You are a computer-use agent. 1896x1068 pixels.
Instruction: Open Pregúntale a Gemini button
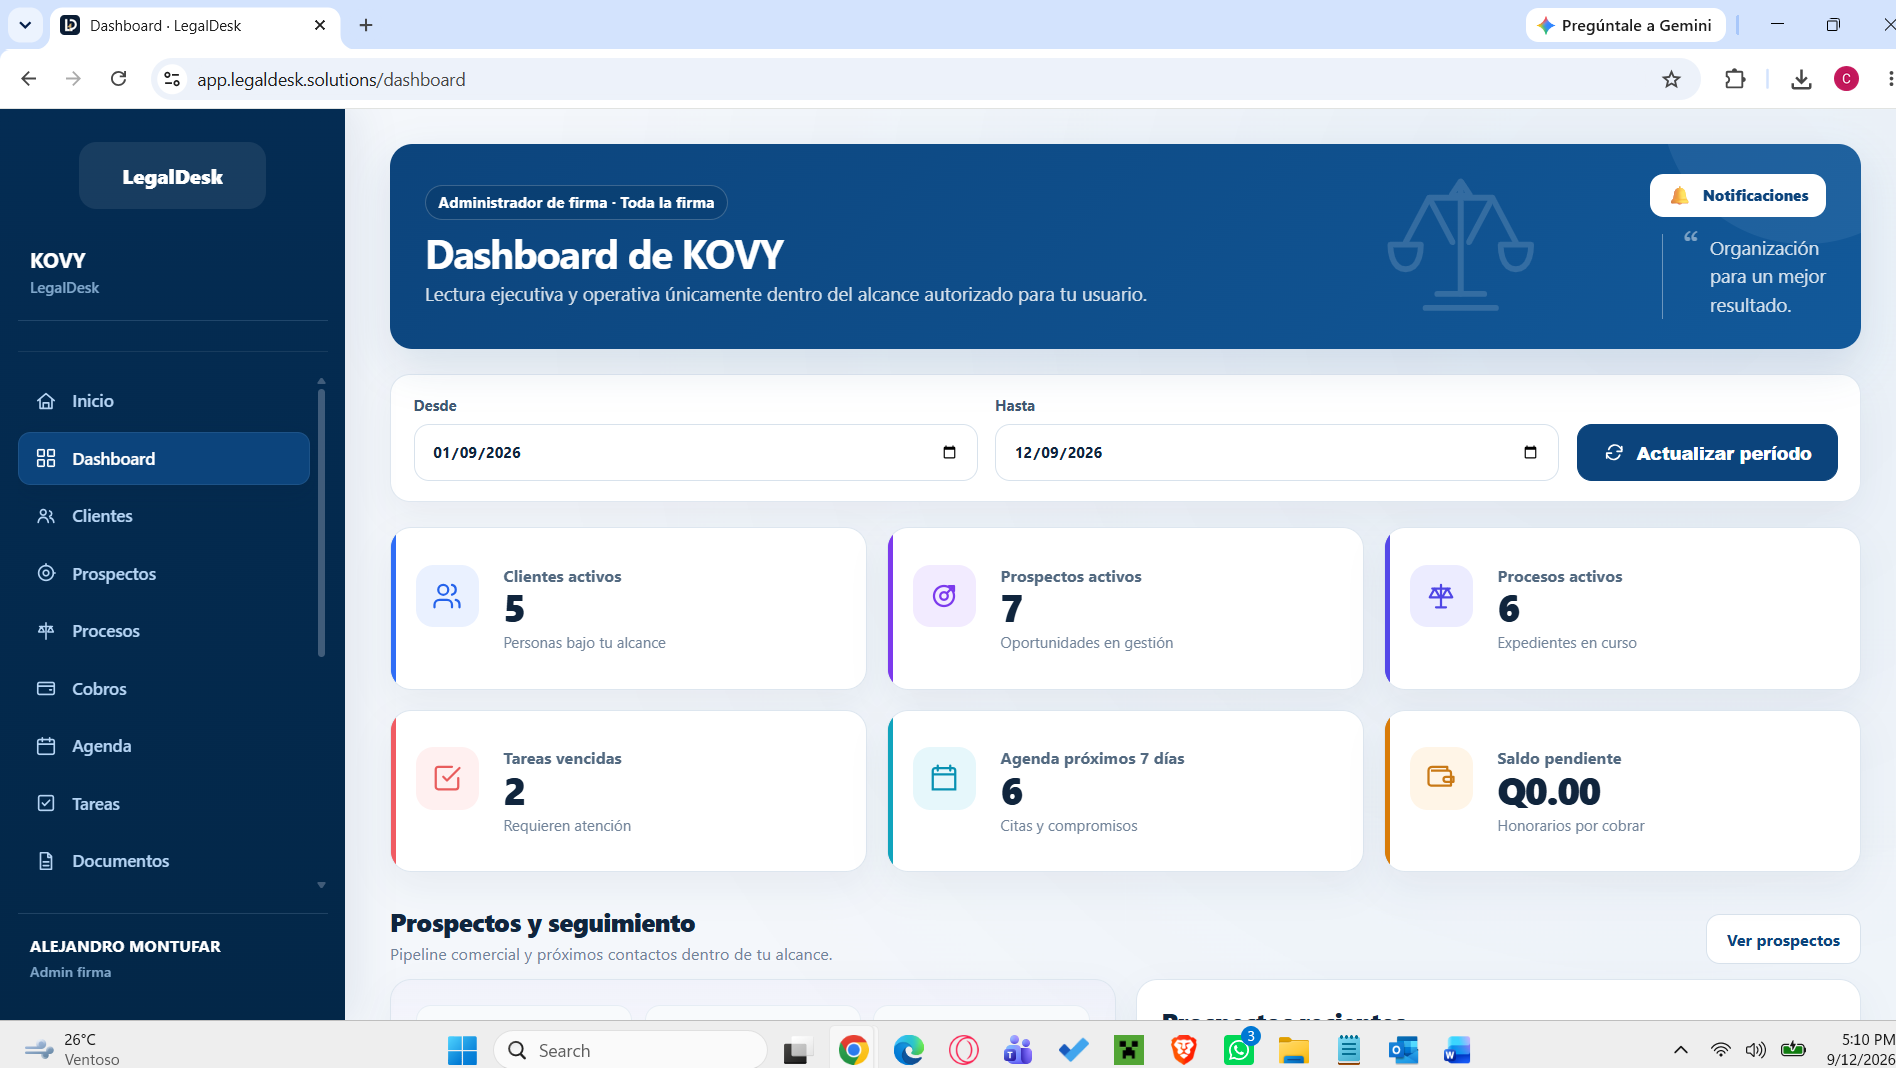pyautogui.click(x=1625, y=25)
